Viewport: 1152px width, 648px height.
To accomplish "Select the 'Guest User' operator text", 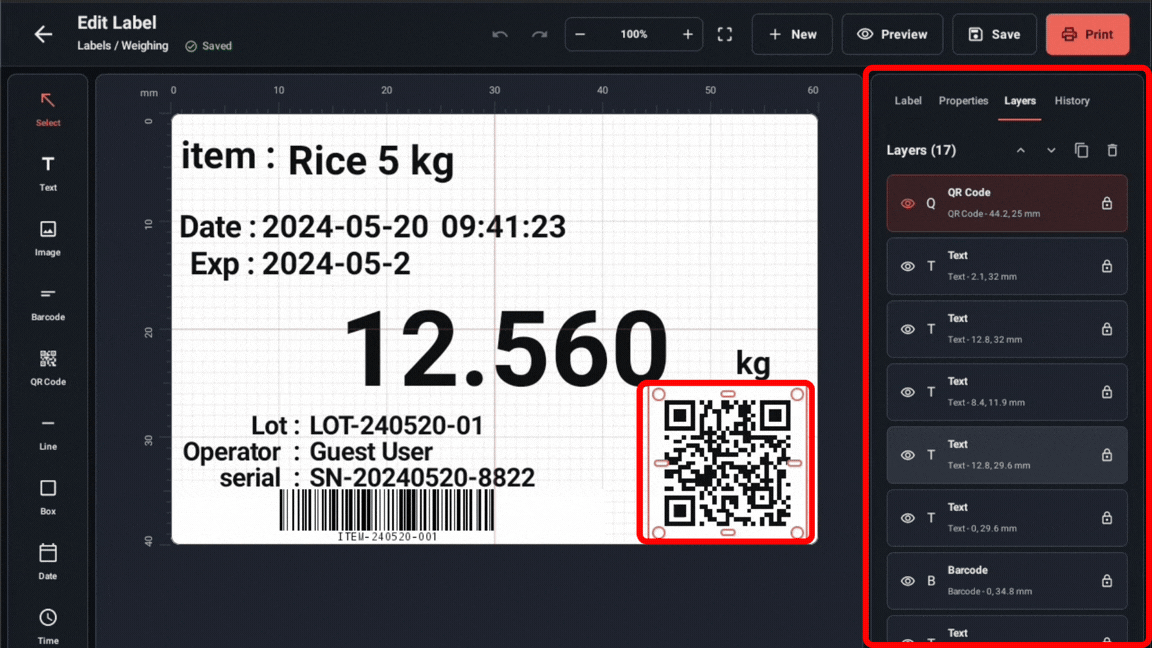I will (x=371, y=452).
